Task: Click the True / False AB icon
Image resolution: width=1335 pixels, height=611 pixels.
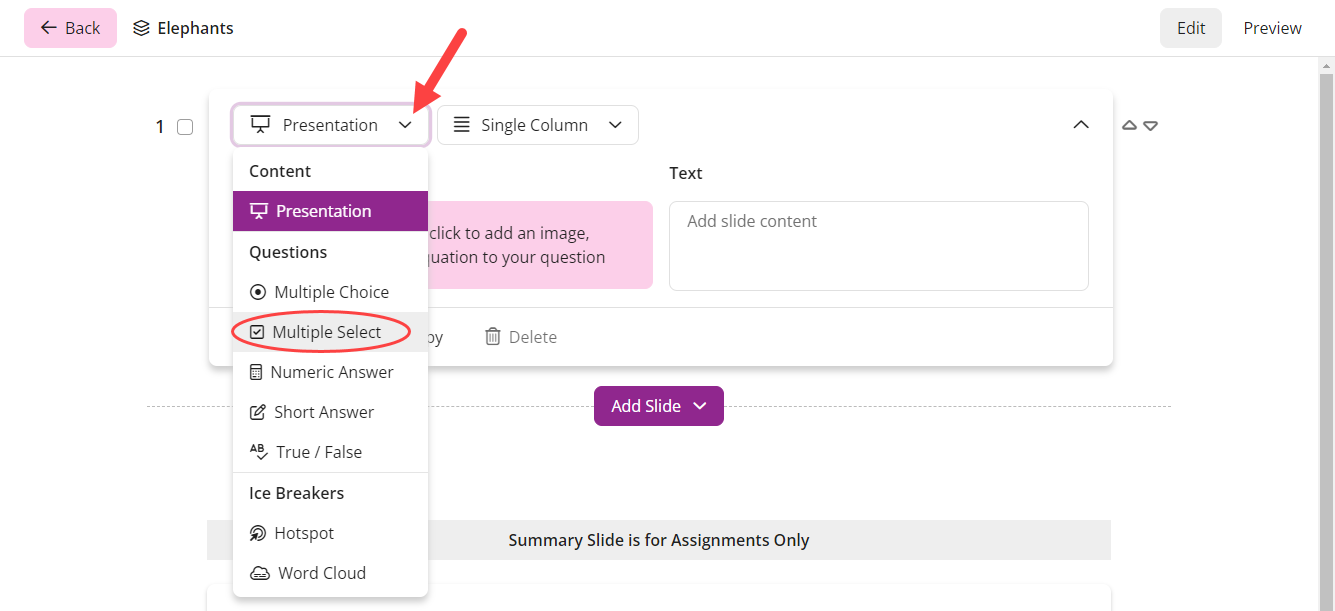Action: pyautogui.click(x=258, y=451)
